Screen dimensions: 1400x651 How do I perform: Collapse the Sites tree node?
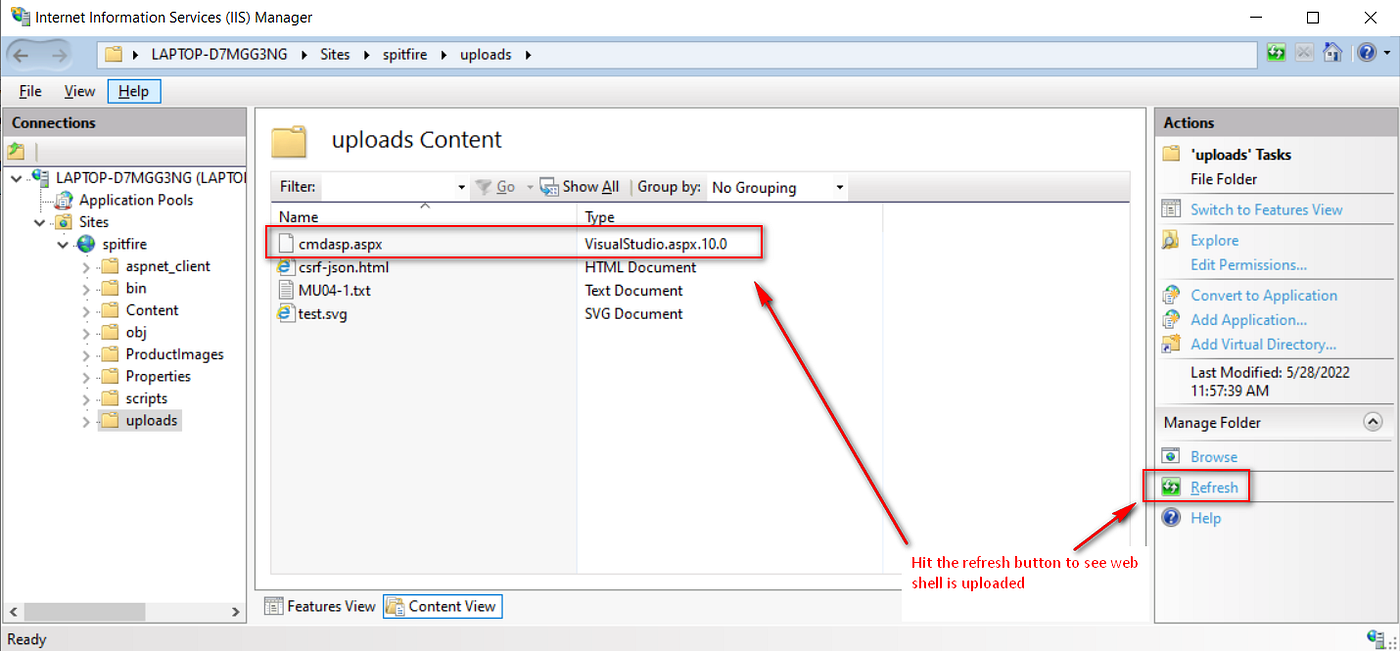[40, 222]
